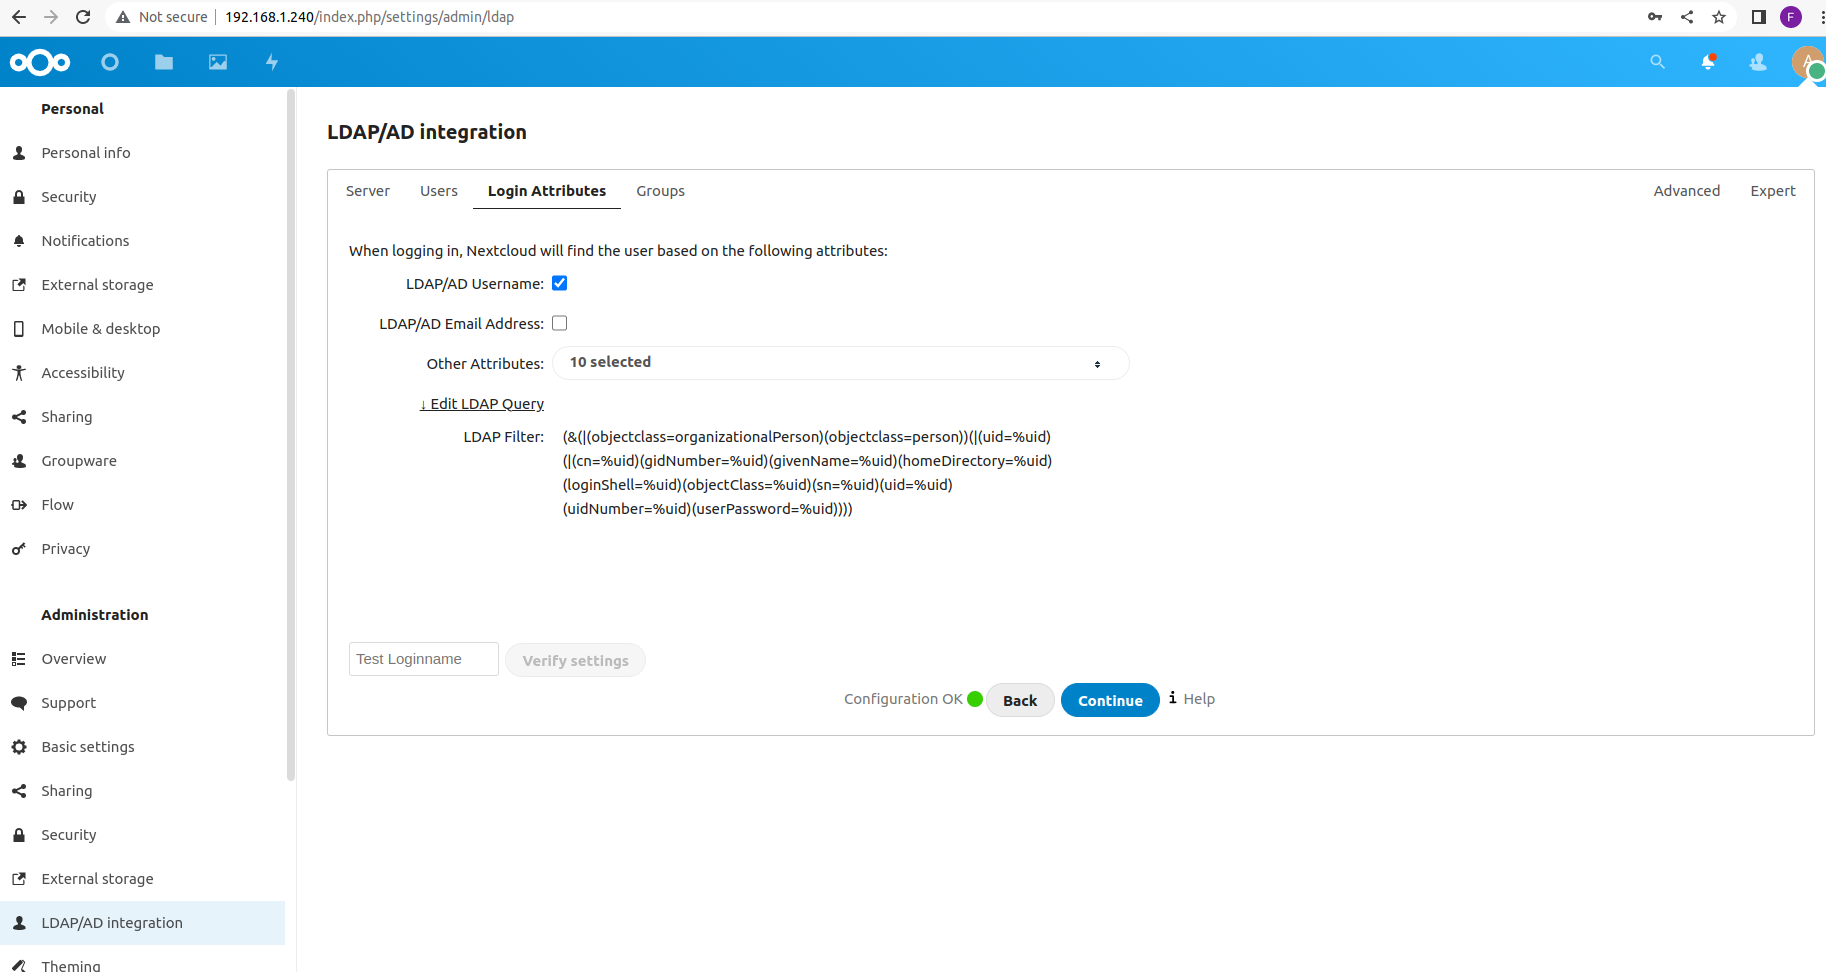
Task: Switch to the Users tab
Action: tap(439, 191)
